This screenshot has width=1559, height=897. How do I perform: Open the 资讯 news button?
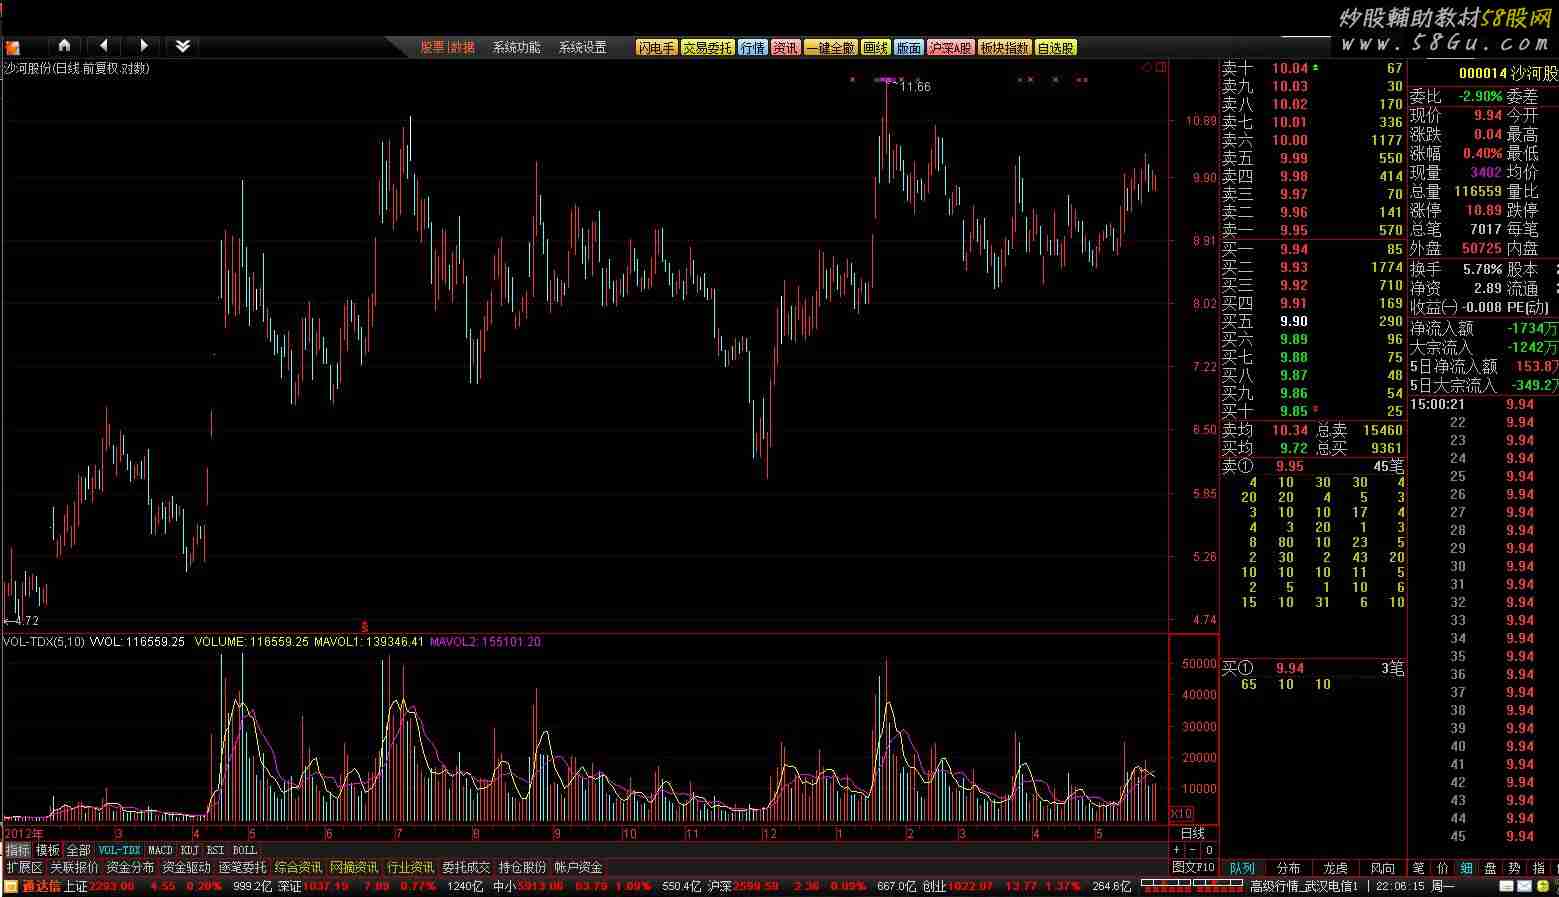[x=785, y=47]
